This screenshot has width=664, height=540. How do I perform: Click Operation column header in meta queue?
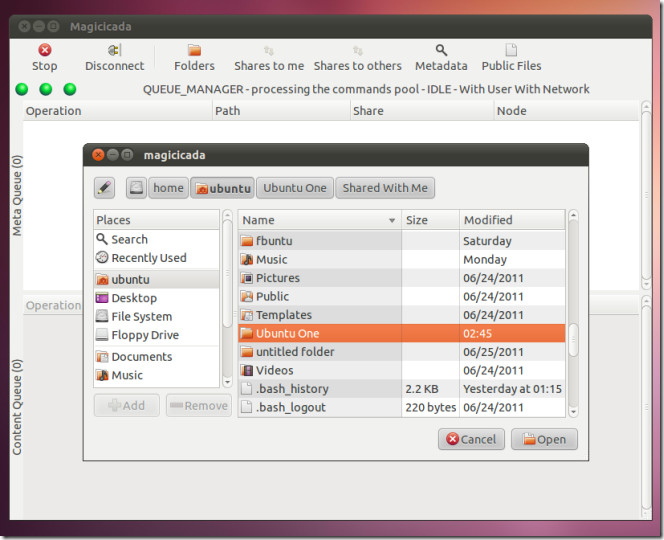pos(117,111)
